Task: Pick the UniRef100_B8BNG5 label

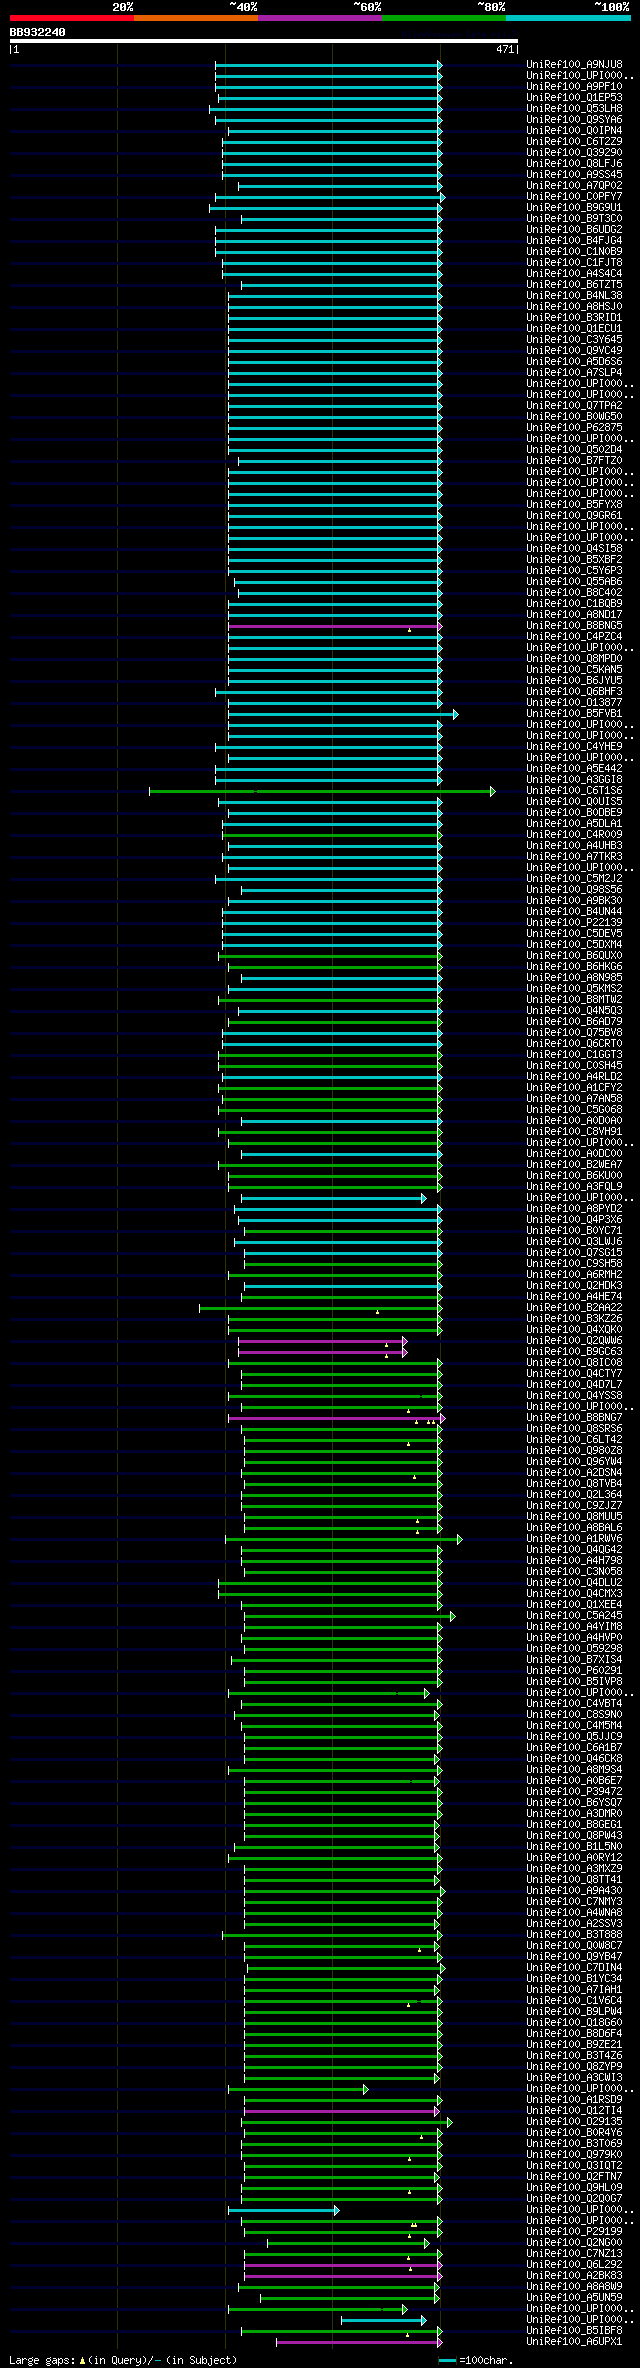Action: click(x=574, y=626)
